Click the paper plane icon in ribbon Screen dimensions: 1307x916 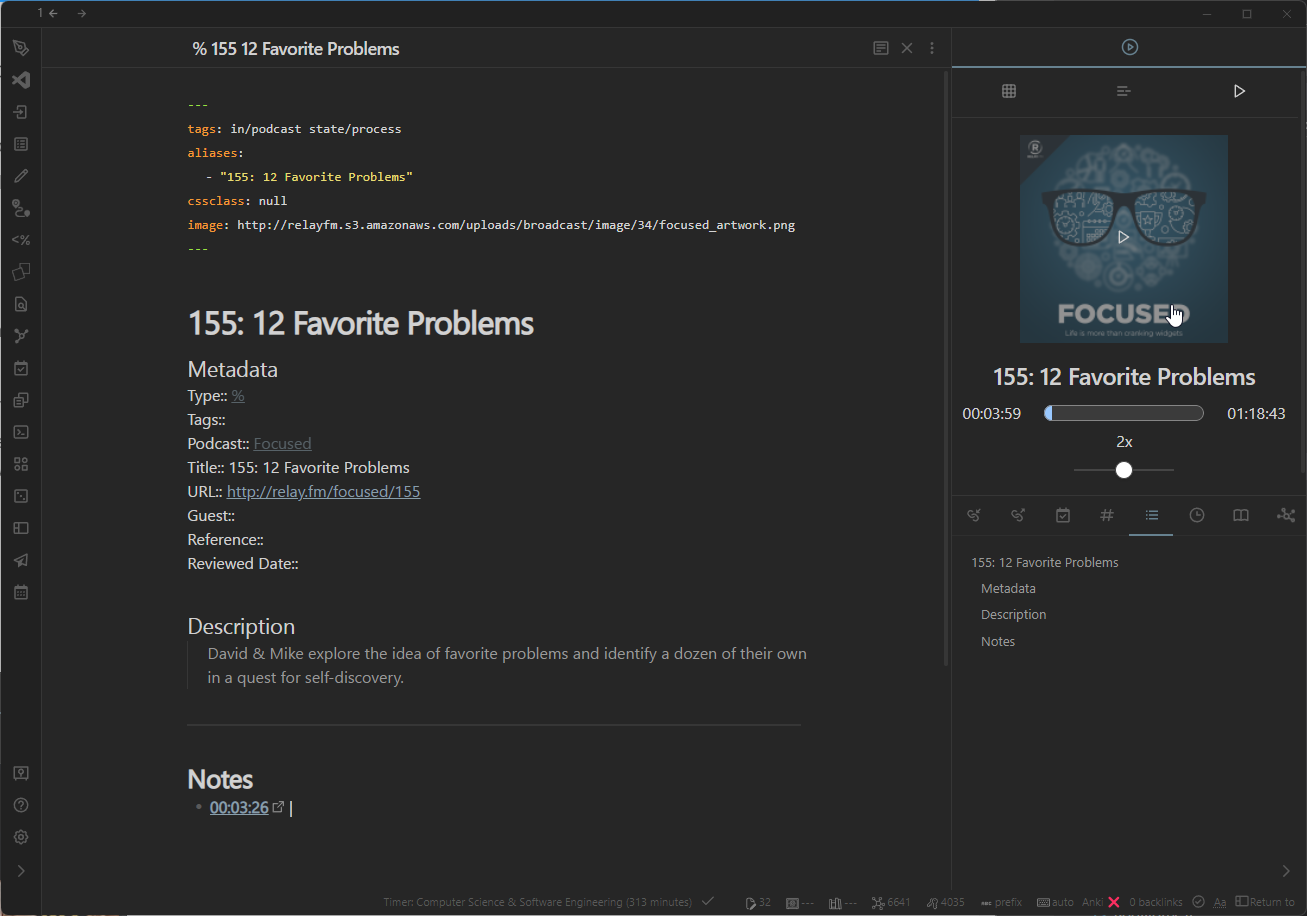coord(21,560)
